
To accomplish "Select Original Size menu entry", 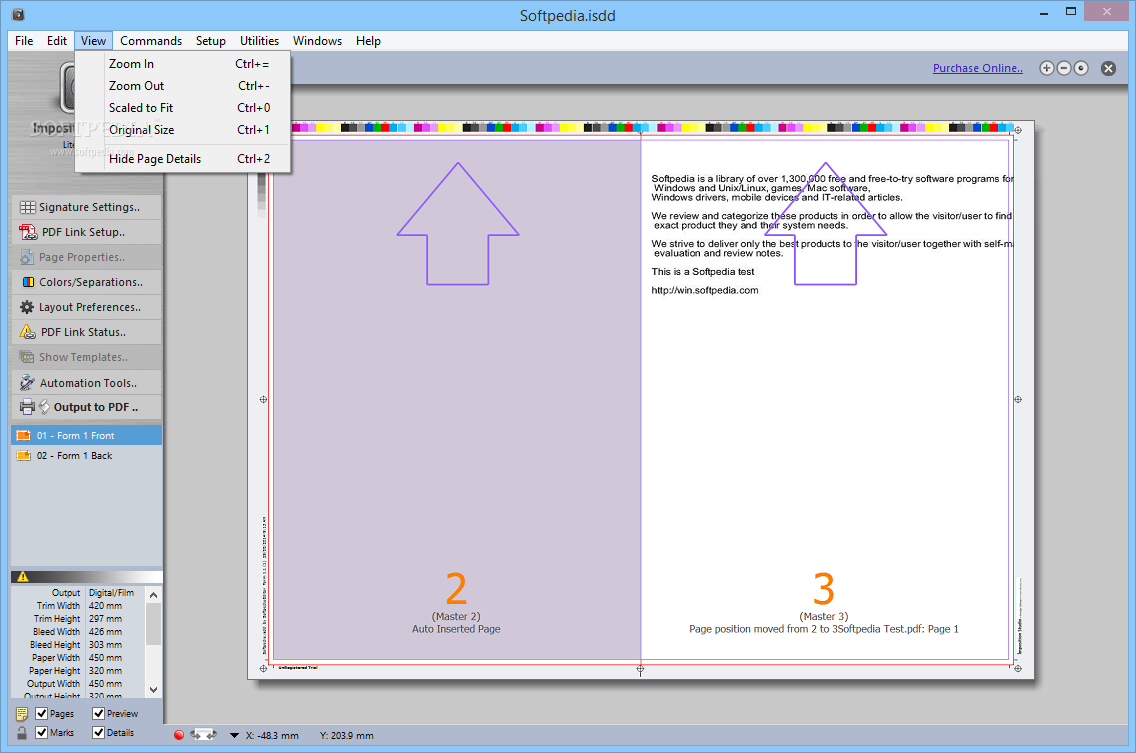I will click(x=183, y=130).
